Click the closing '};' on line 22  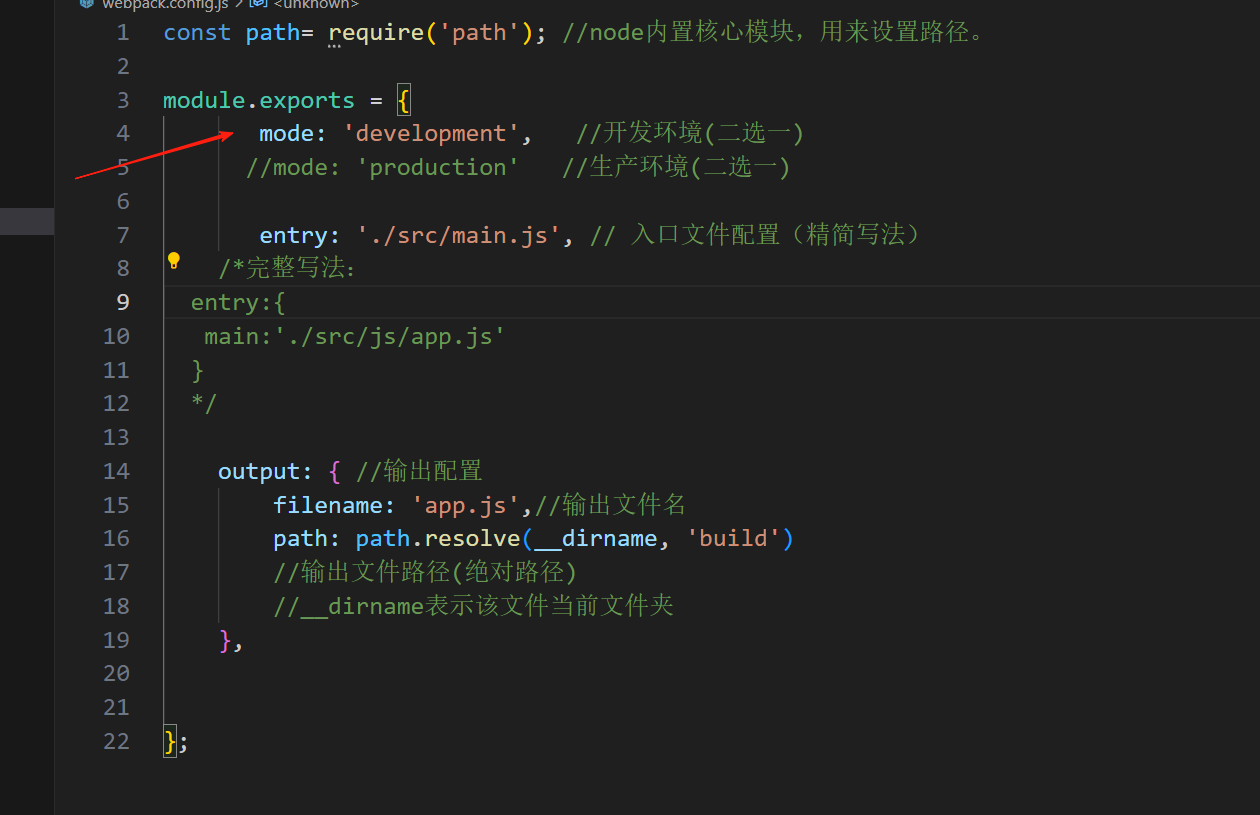[176, 741]
